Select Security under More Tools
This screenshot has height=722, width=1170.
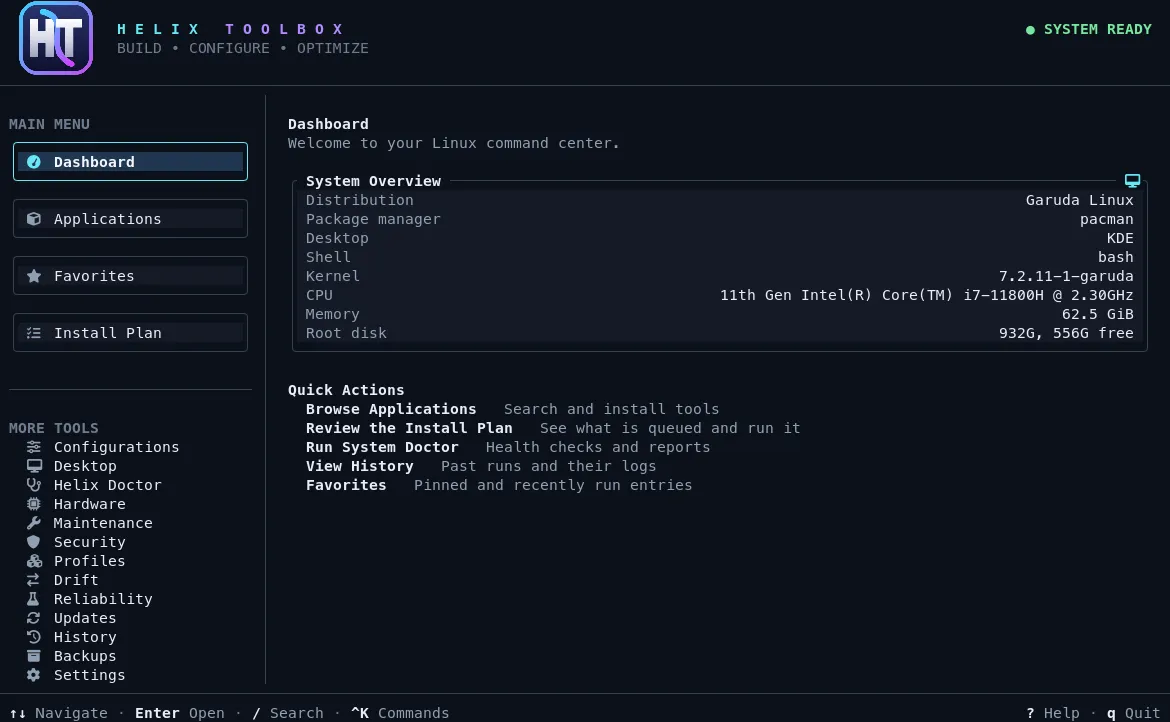pyautogui.click(x=90, y=542)
